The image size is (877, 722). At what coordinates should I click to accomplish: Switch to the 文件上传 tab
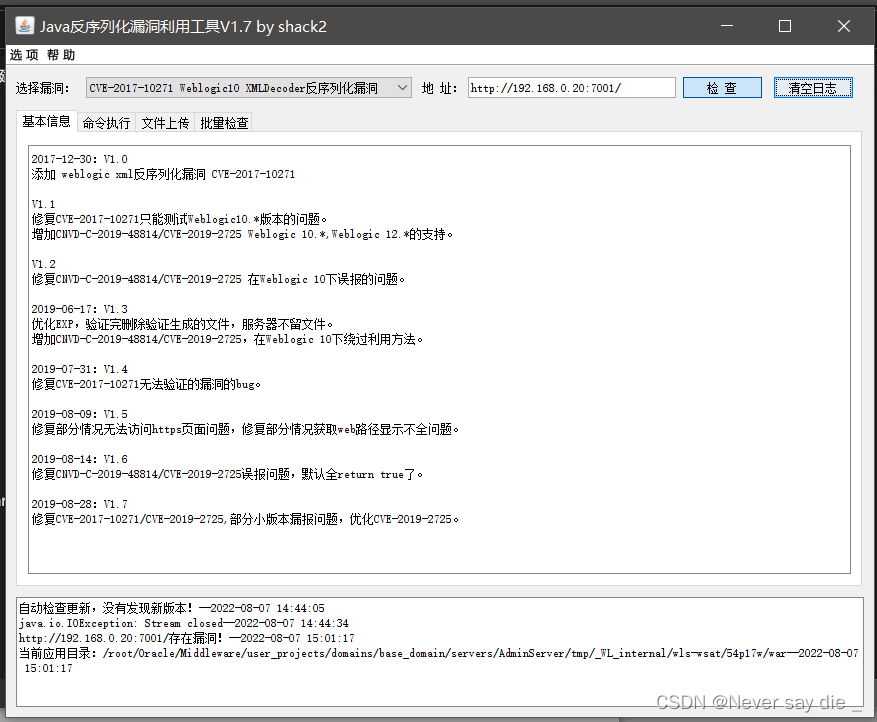pyautogui.click(x=165, y=122)
